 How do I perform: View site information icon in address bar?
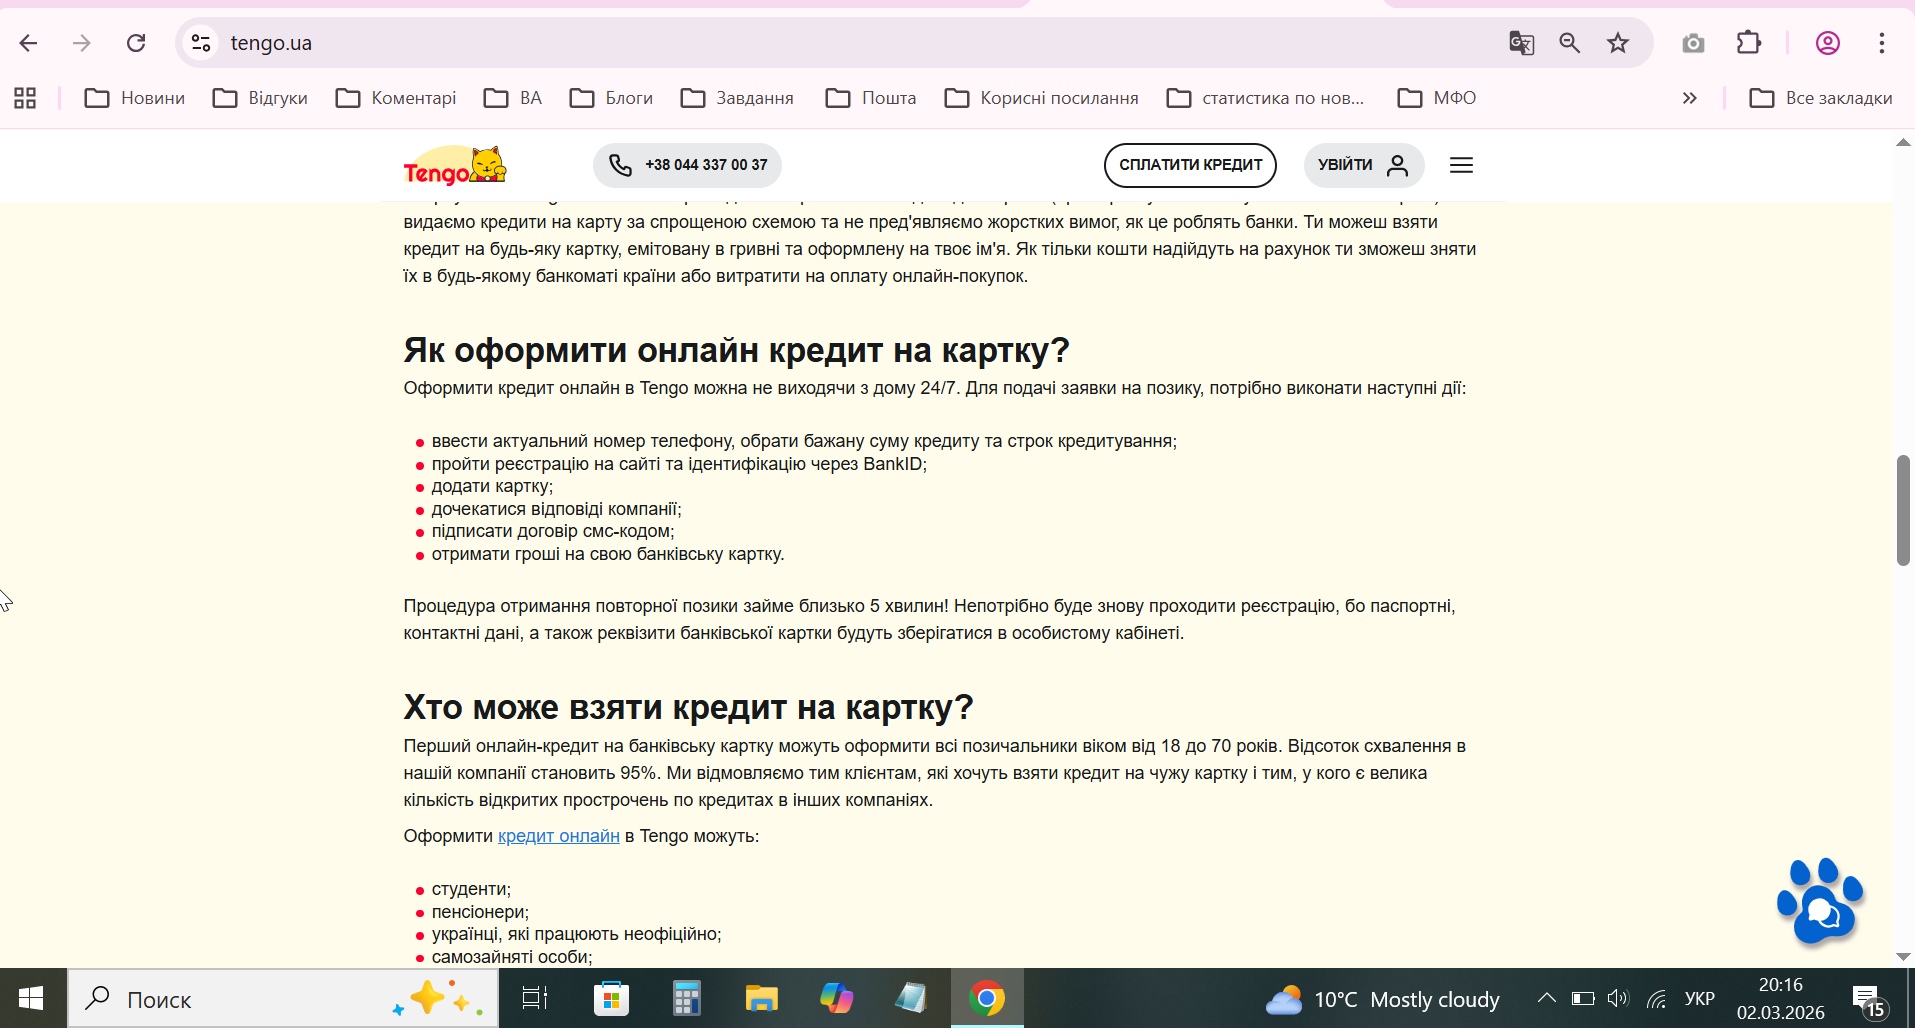[201, 43]
